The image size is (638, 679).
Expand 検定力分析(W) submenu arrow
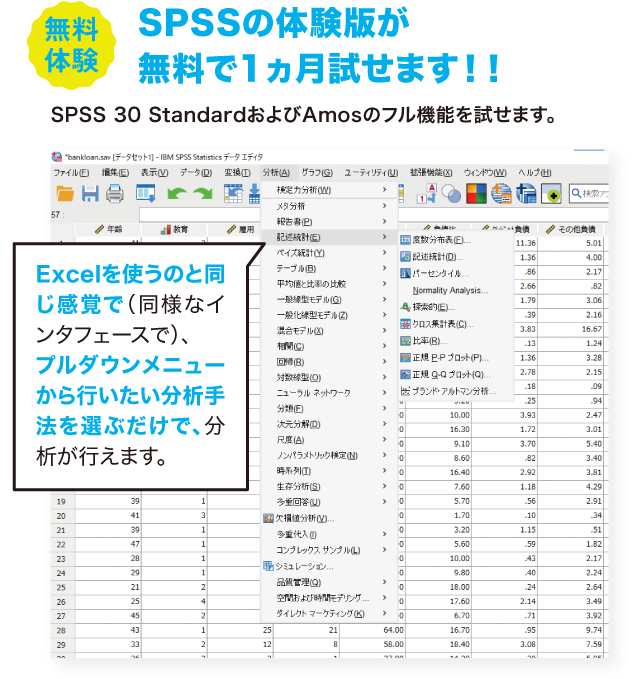click(384, 190)
